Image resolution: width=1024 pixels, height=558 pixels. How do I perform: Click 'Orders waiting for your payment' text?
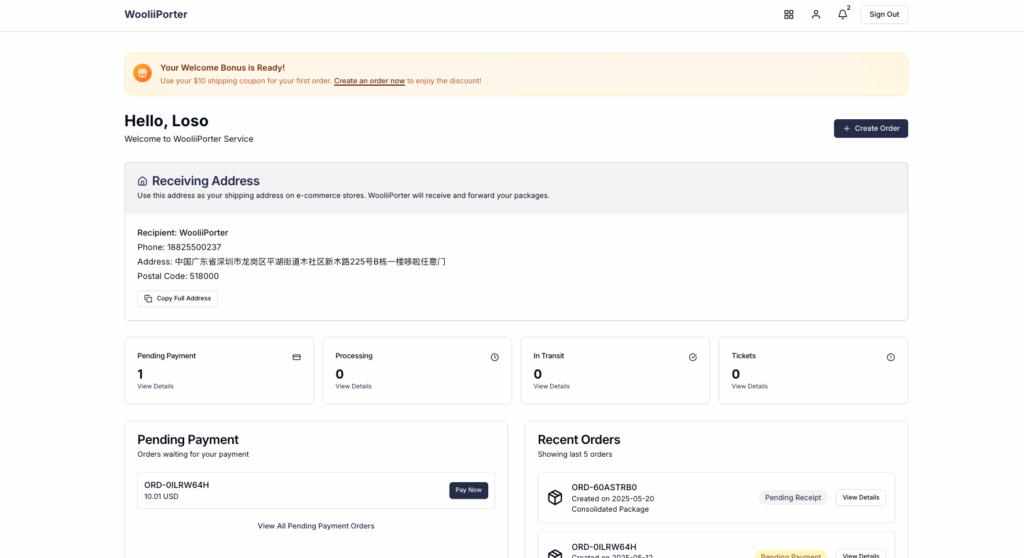(193, 454)
